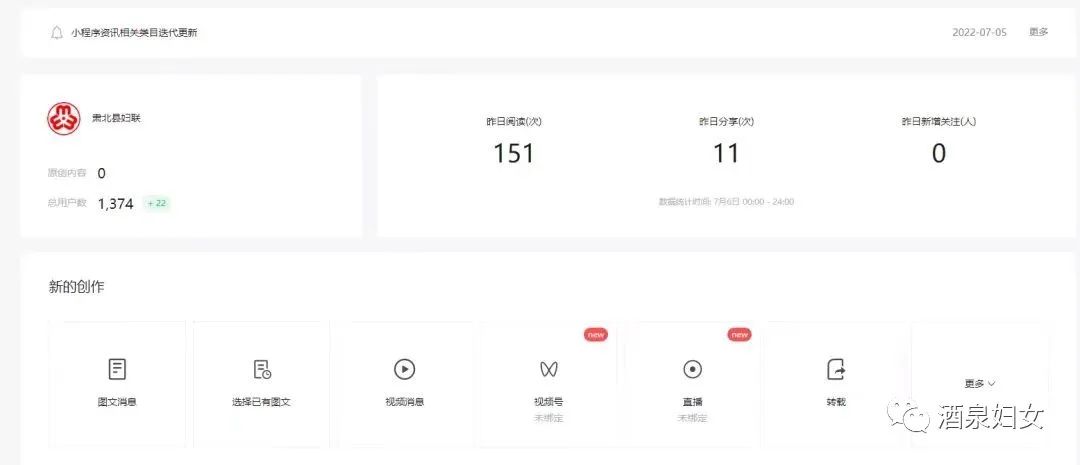View 昨日新增关注 count of 0

938,153
